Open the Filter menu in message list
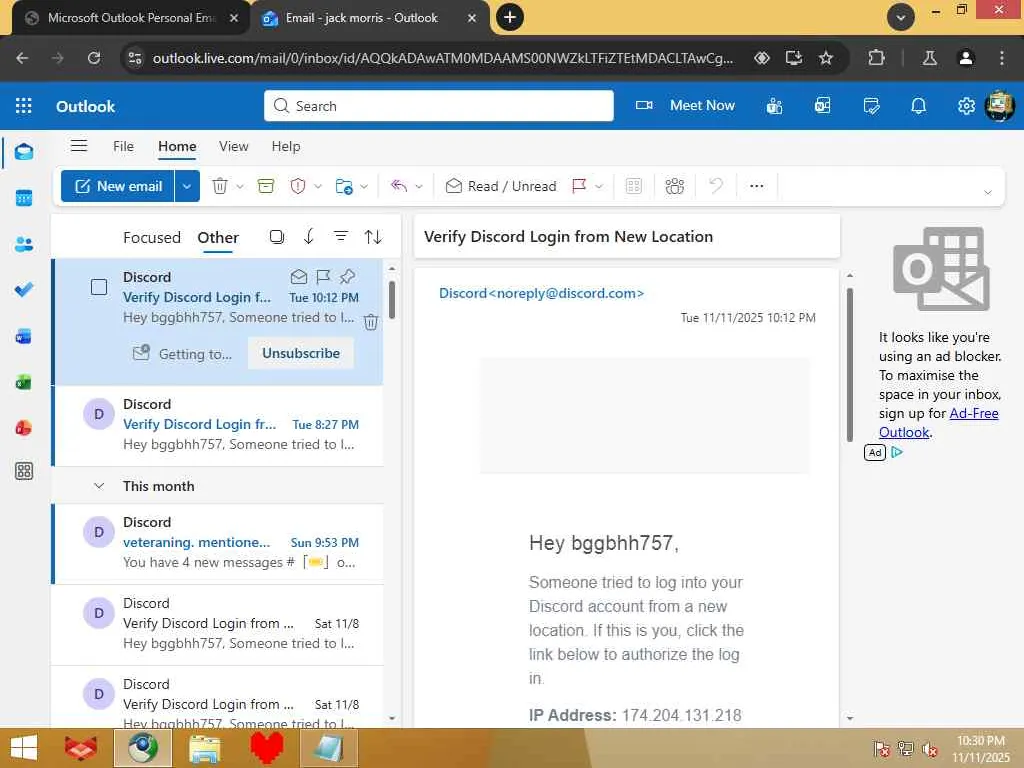Viewport: 1024px width, 768px height. coord(341,236)
